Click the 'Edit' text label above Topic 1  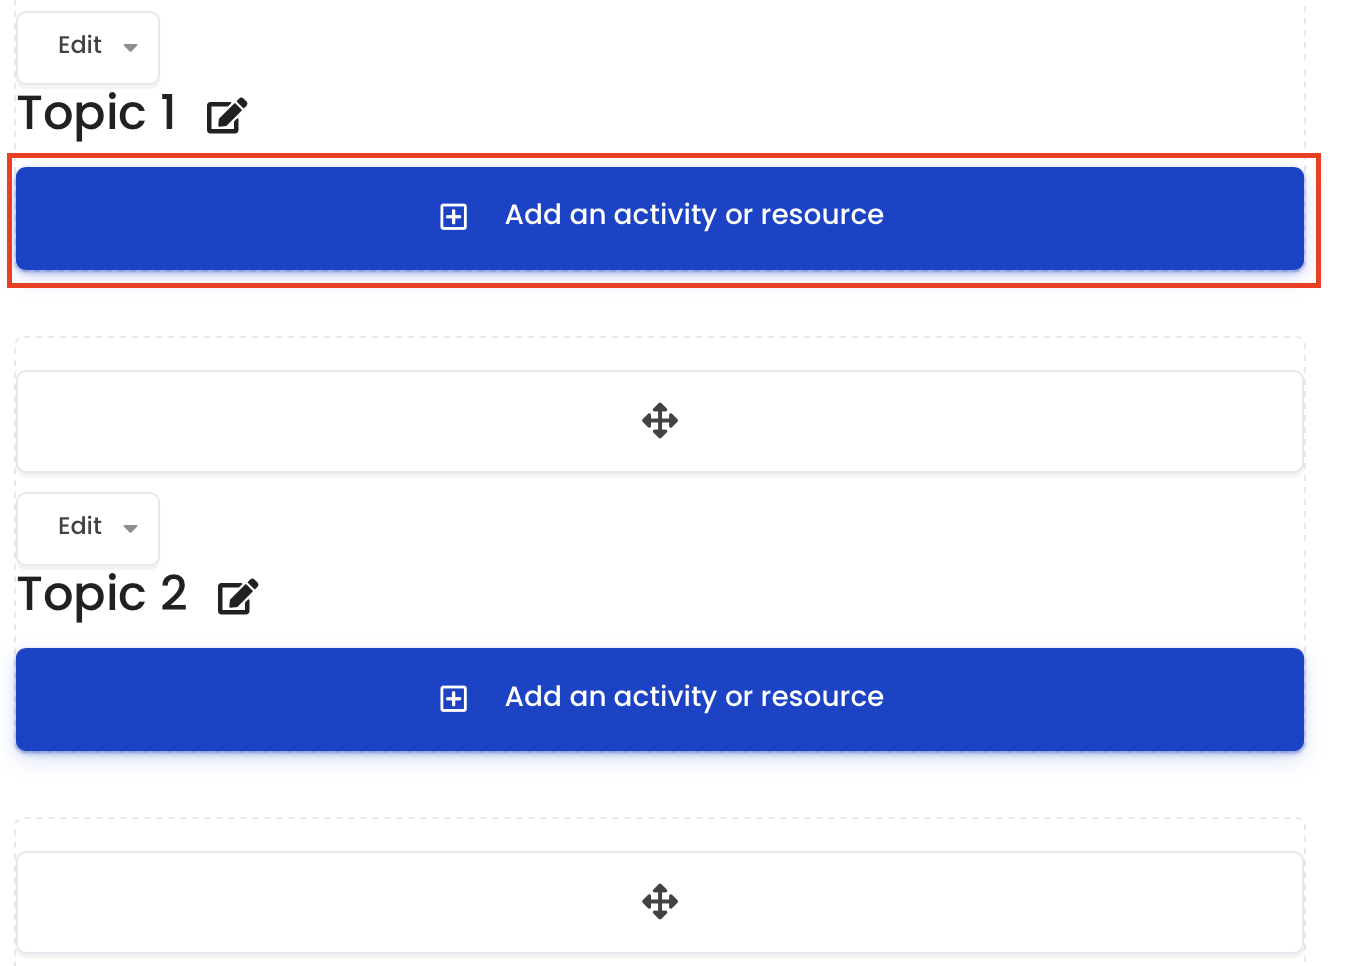coord(80,45)
